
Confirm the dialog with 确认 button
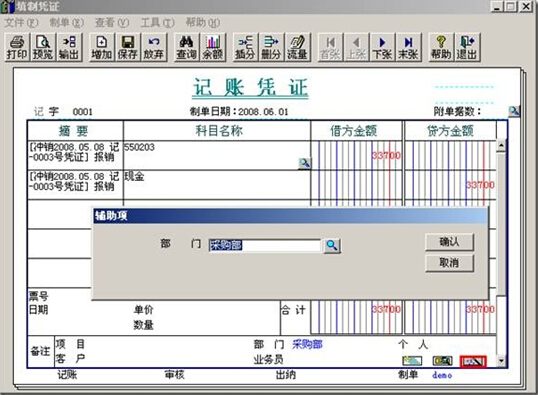[449, 242]
